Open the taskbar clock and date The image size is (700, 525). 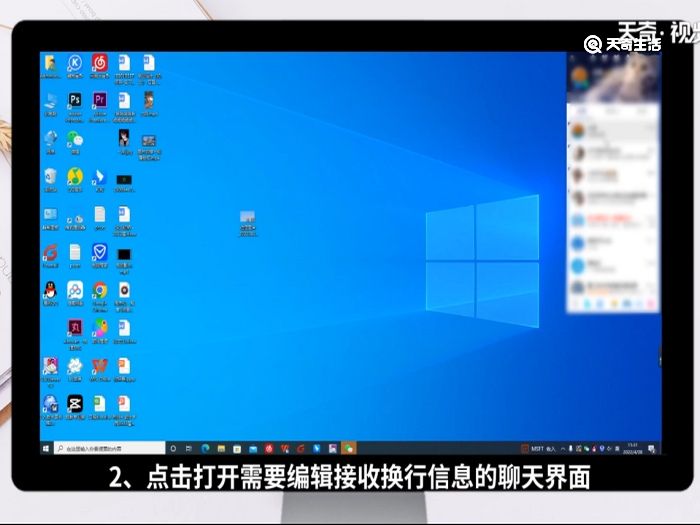pos(633,449)
